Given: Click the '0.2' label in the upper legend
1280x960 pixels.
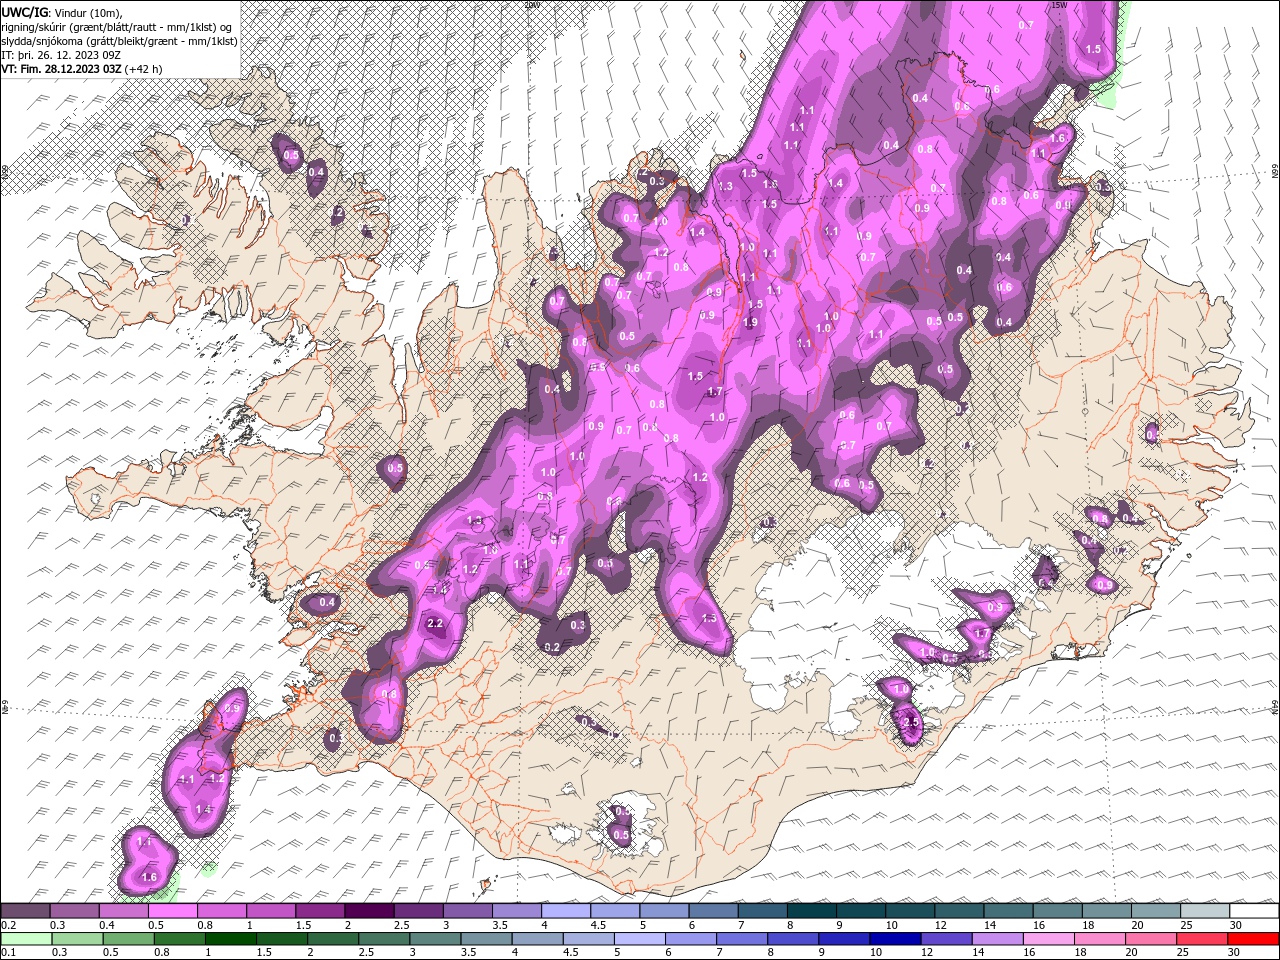Looking at the screenshot, I should click(8, 925).
